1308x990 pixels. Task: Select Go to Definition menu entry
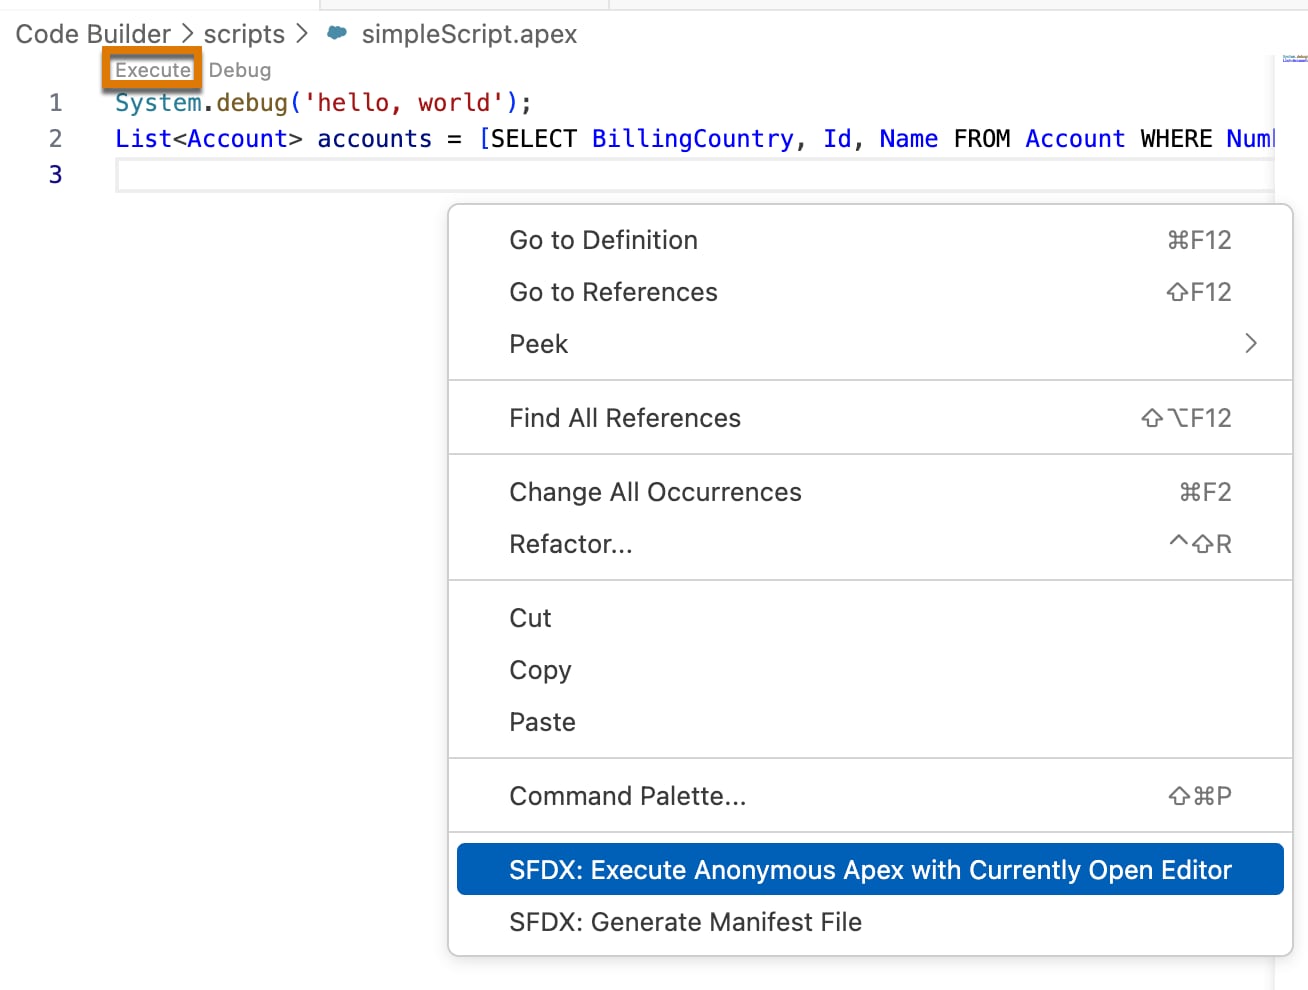870,240
